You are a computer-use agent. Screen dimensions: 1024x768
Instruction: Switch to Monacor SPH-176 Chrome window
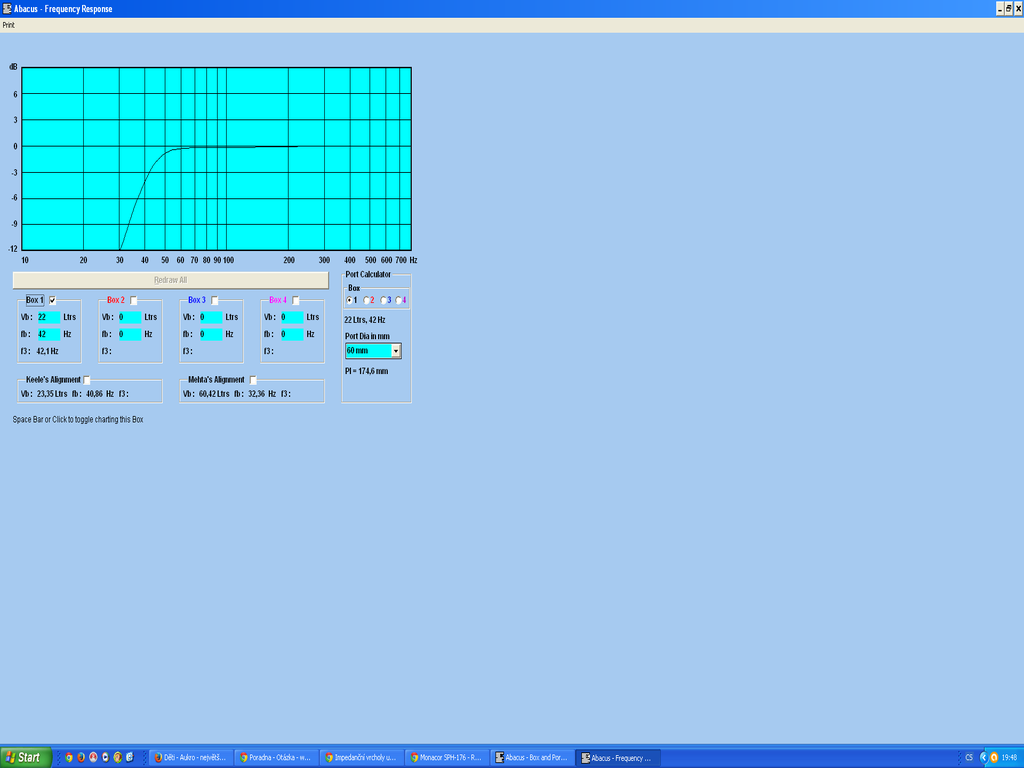(x=447, y=758)
